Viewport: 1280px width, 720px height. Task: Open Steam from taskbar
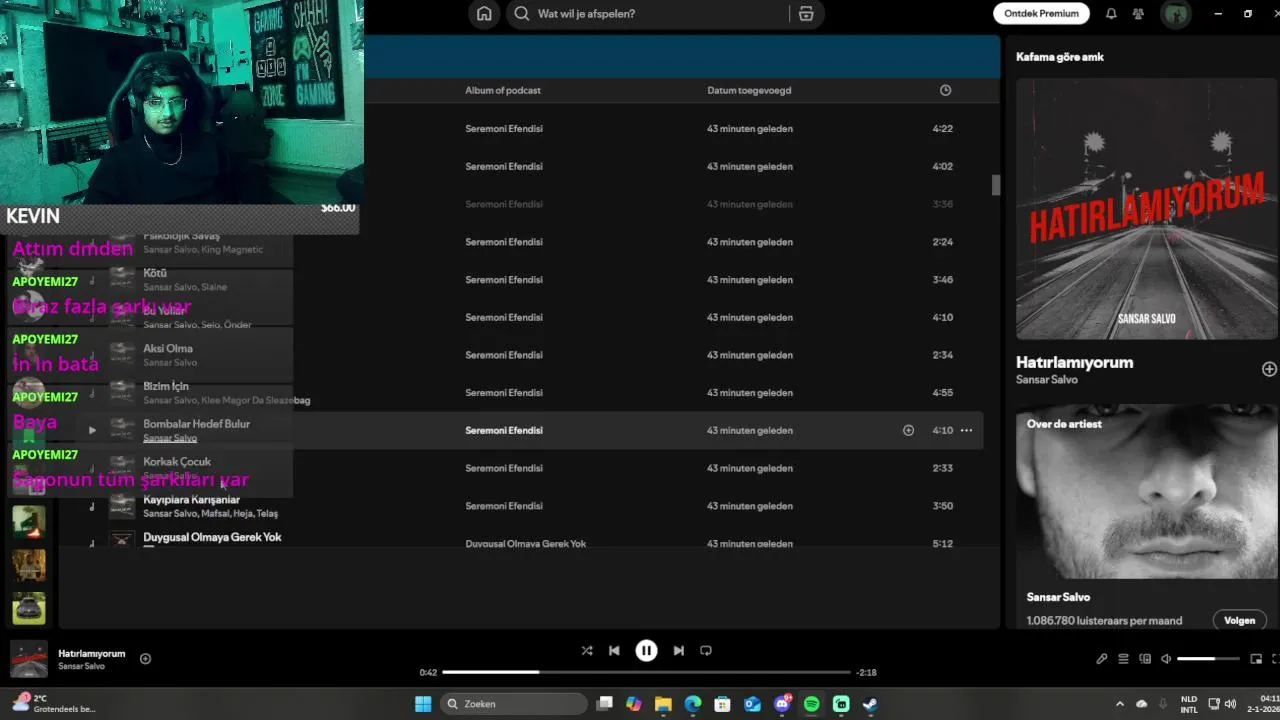pyautogui.click(x=870, y=704)
